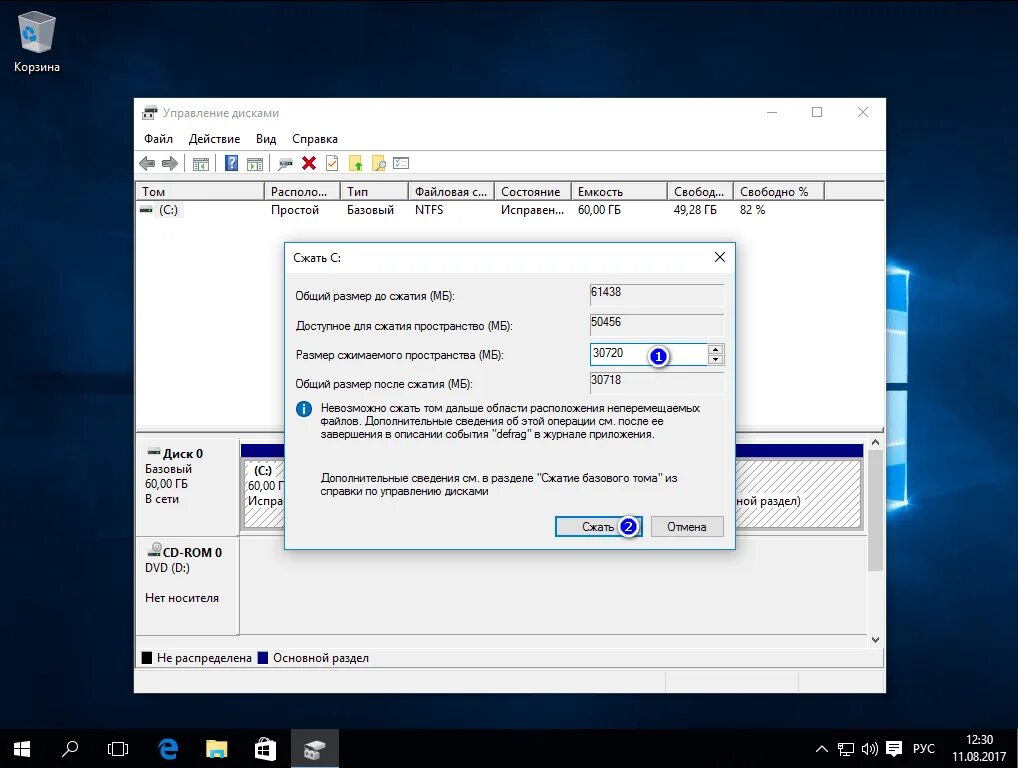Toggle the console tree pane toolbar icon
The height and width of the screenshot is (768, 1018).
[x=201, y=164]
